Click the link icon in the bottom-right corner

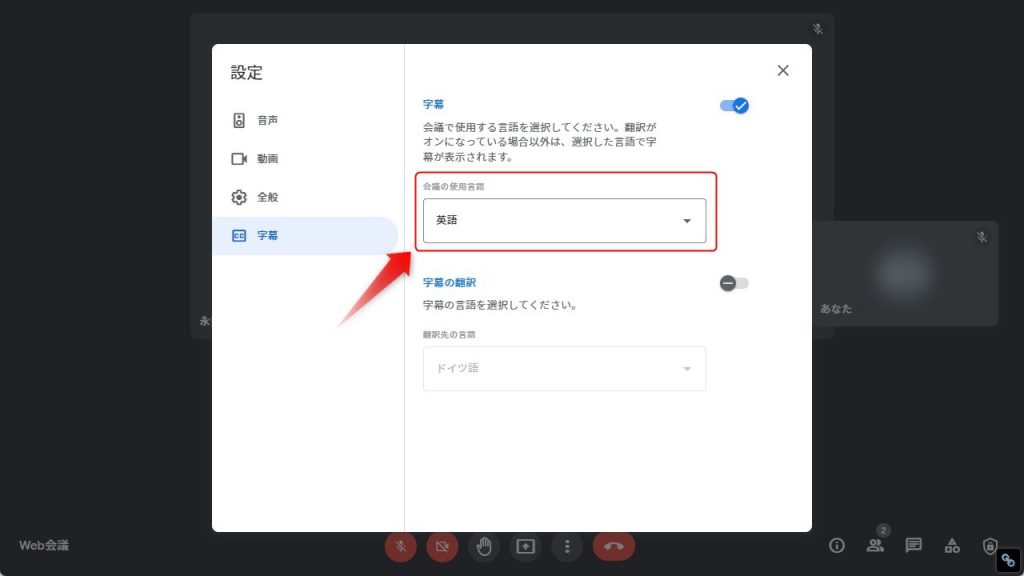1008,560
